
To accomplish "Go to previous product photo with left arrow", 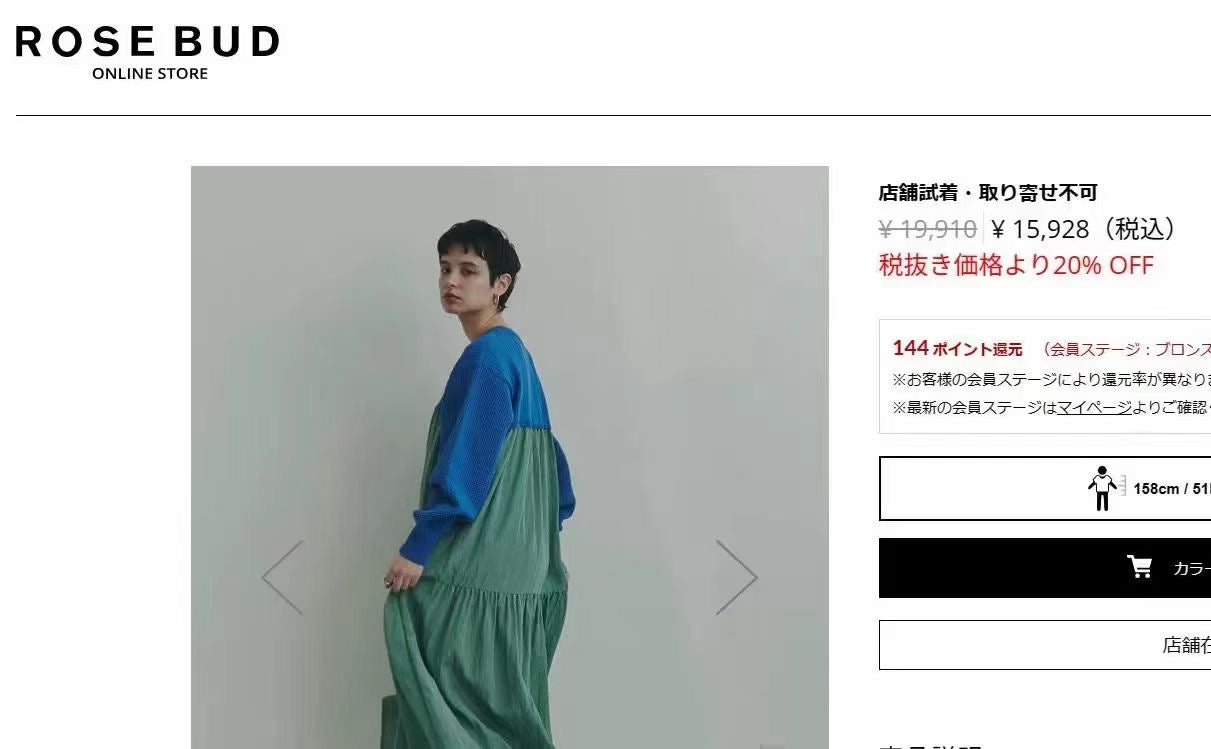I will (282, 577).
